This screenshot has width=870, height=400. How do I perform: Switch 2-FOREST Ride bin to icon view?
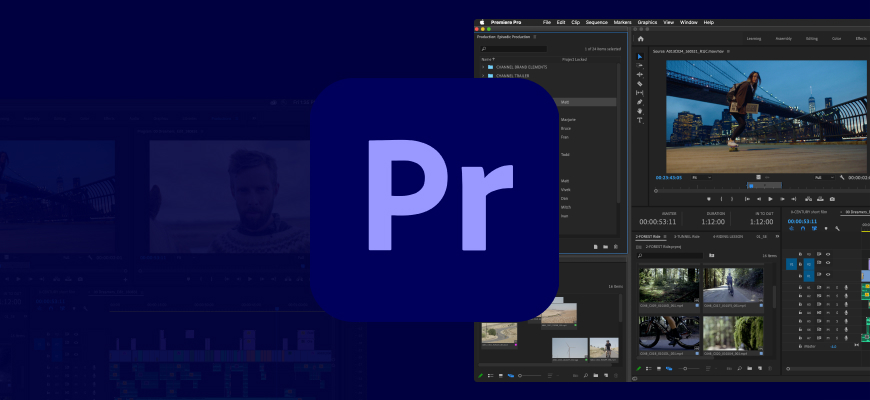(659, 368)
